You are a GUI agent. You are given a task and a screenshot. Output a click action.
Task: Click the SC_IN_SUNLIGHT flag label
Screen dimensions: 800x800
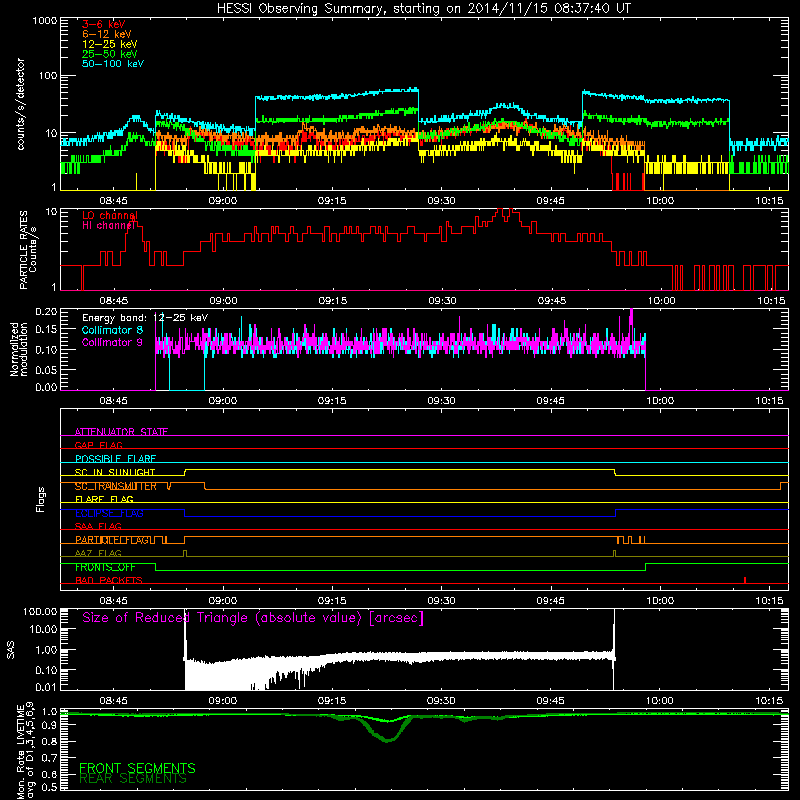tap(115, 472)
